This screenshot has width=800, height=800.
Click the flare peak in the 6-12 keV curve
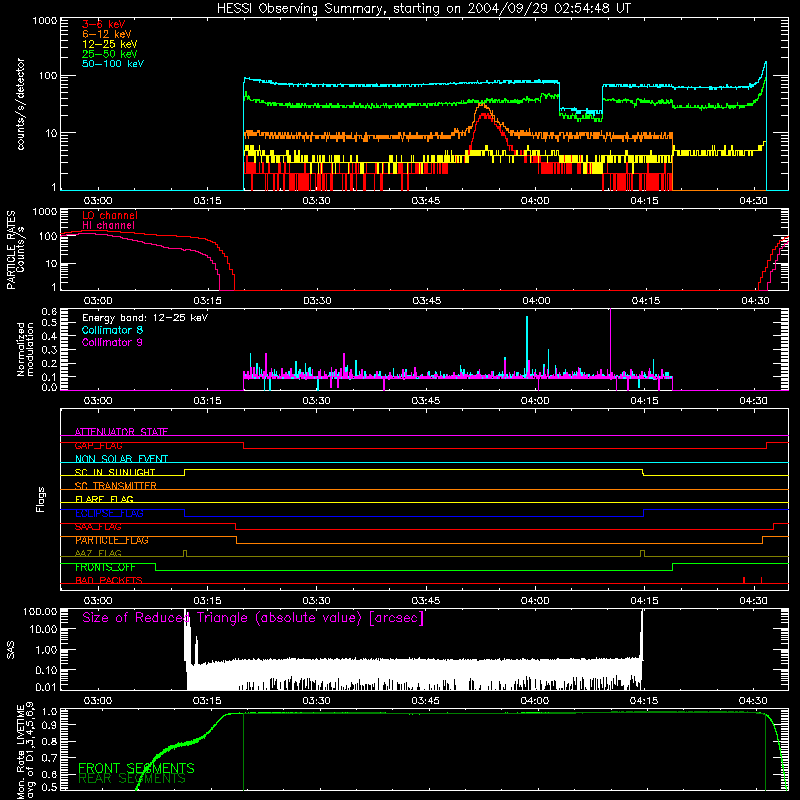click(482, 105)
